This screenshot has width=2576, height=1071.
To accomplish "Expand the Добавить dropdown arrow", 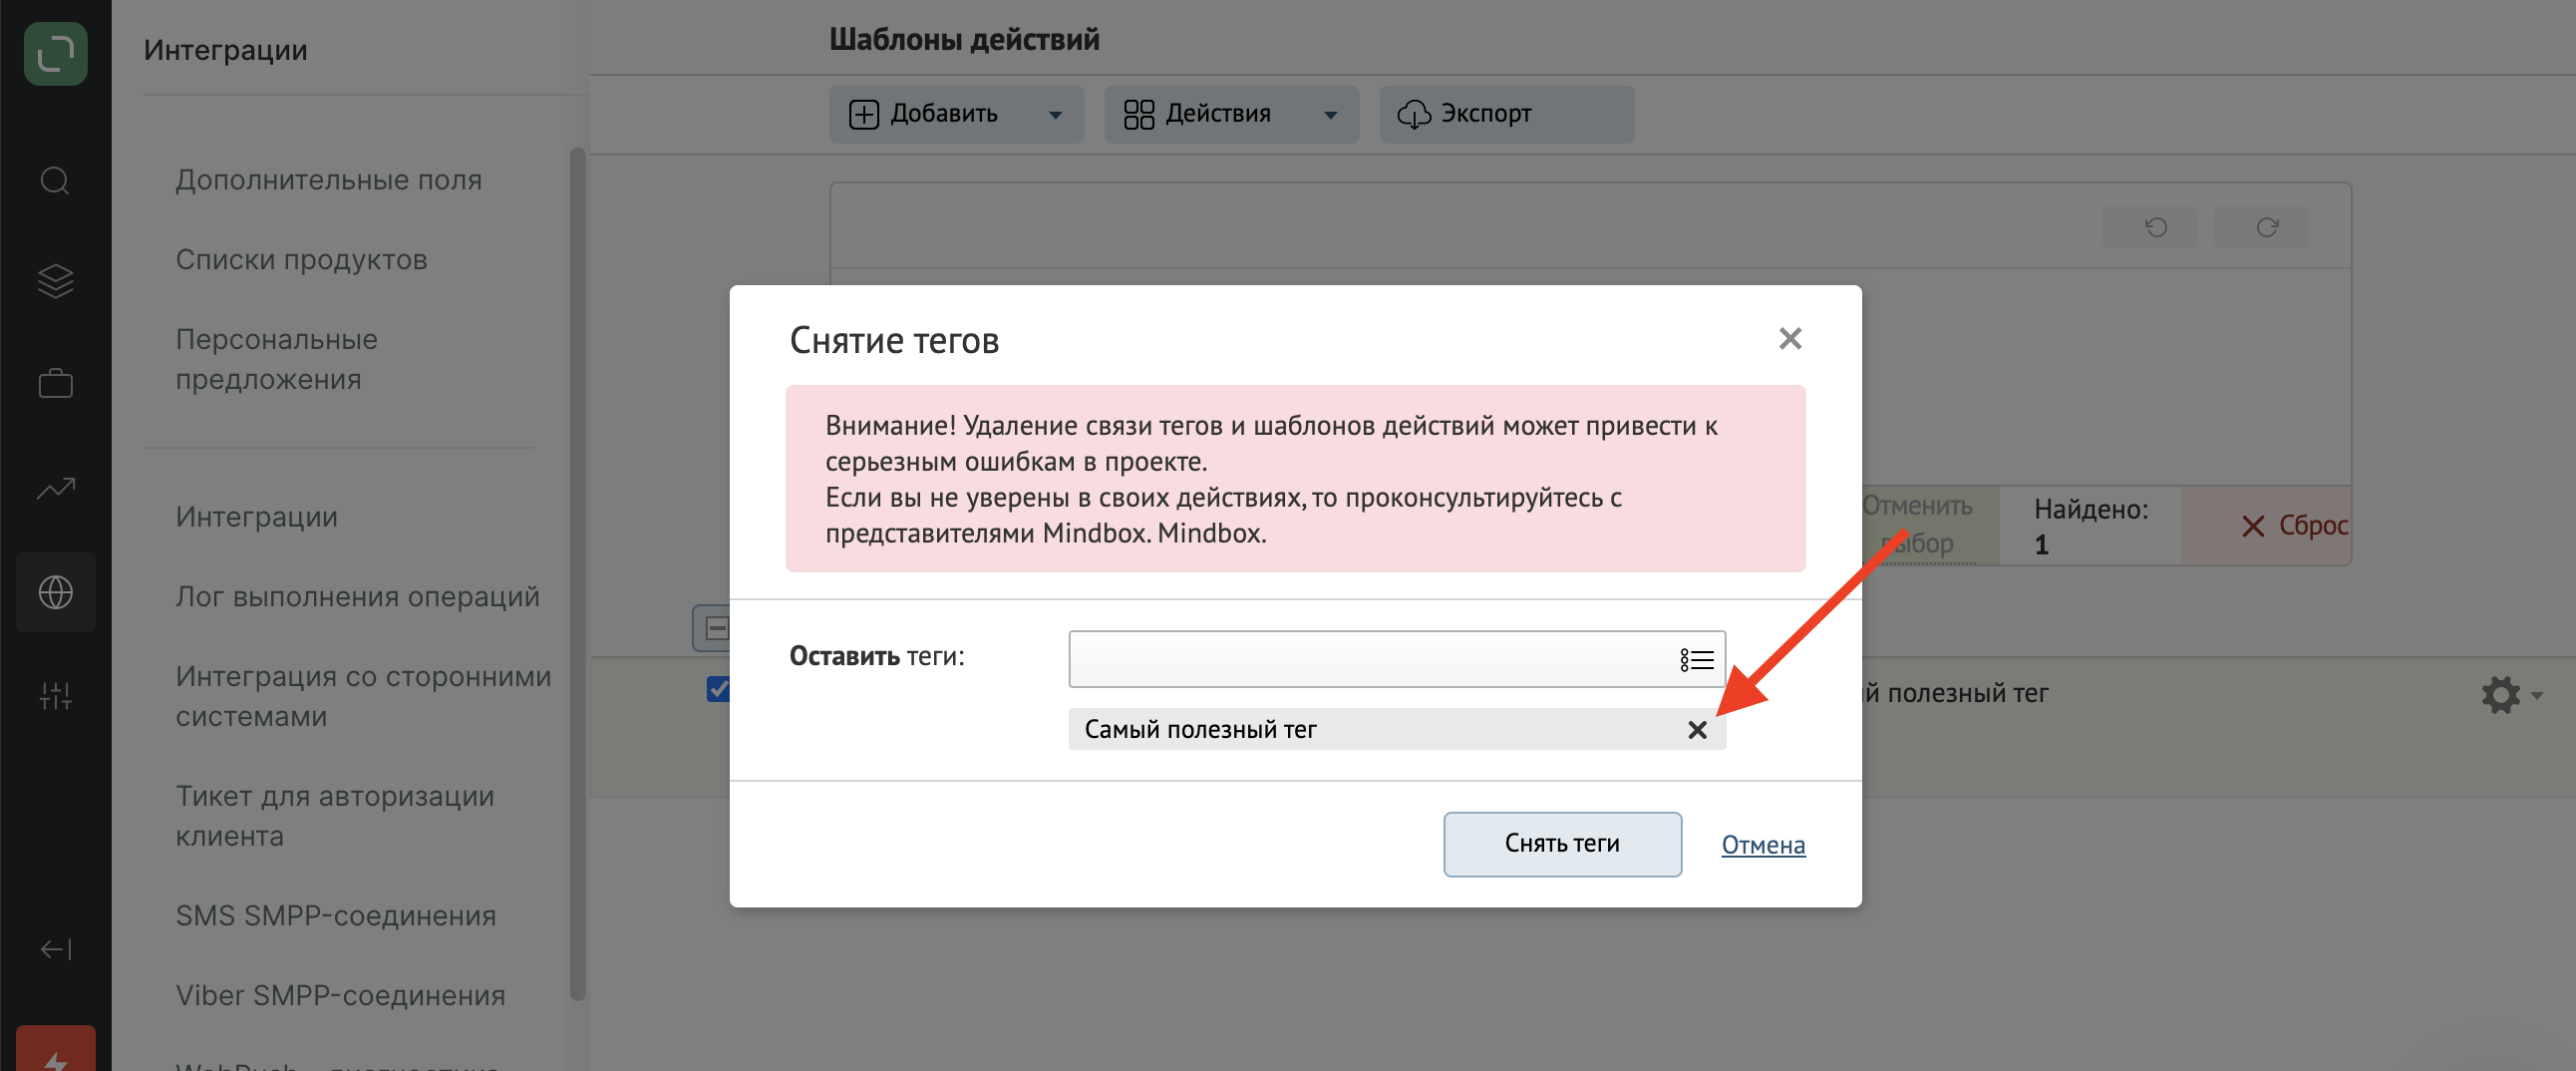I will pos(1055,115).
